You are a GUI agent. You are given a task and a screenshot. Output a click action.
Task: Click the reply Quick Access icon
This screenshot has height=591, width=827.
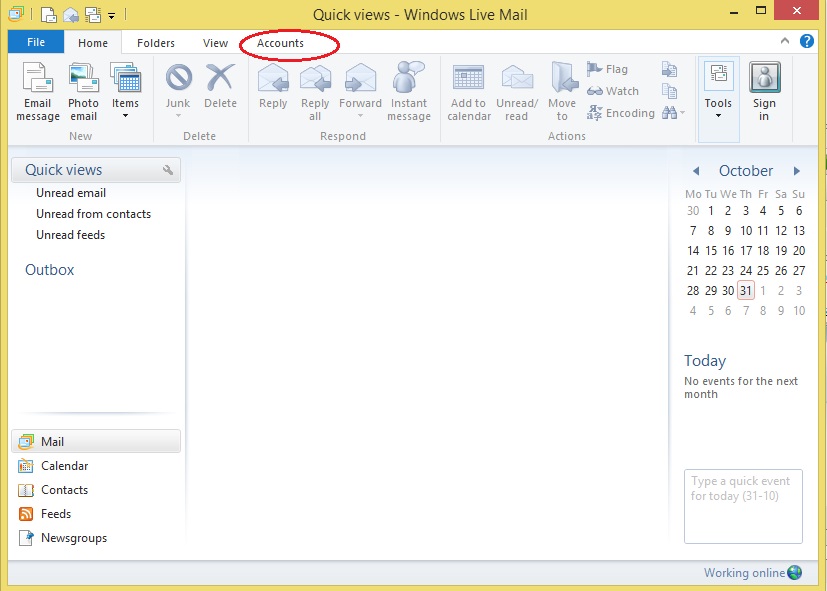pos(71,15)
